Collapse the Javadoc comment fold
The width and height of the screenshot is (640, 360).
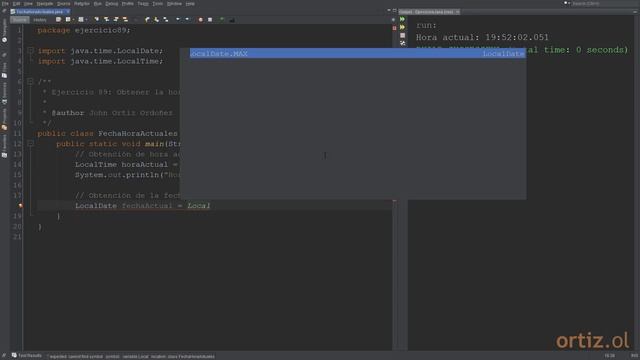click(30, 82)
